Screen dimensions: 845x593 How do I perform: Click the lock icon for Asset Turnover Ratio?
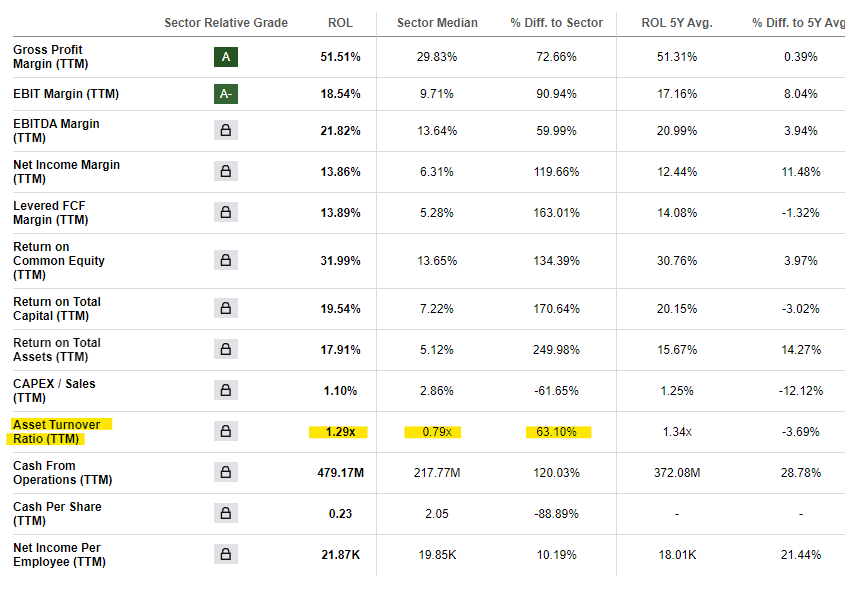pos(226,431)
